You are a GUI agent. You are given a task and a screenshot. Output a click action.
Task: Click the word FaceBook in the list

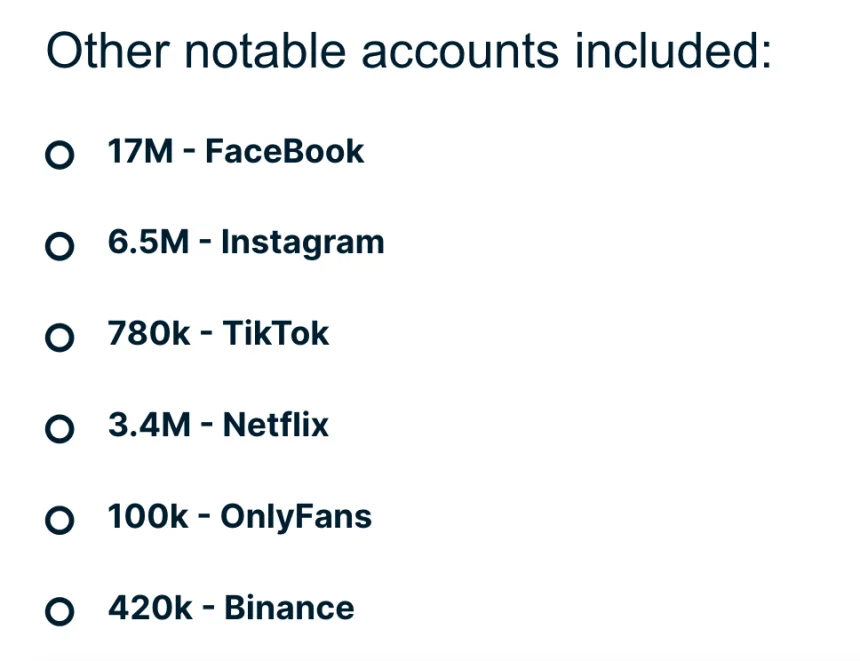tap(285, 152)
